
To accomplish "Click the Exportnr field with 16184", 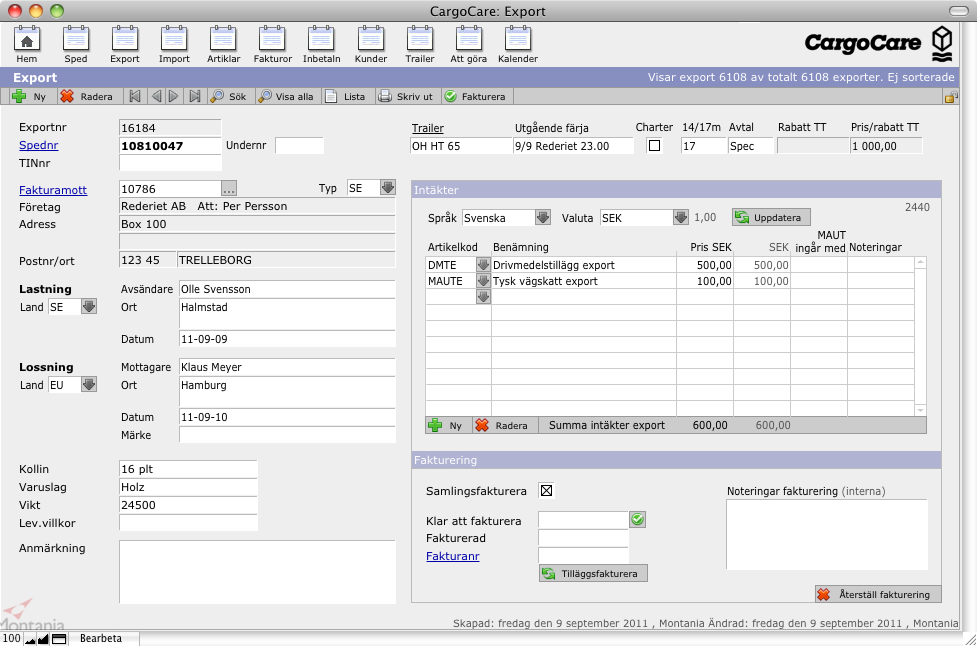I will [170, 128].
